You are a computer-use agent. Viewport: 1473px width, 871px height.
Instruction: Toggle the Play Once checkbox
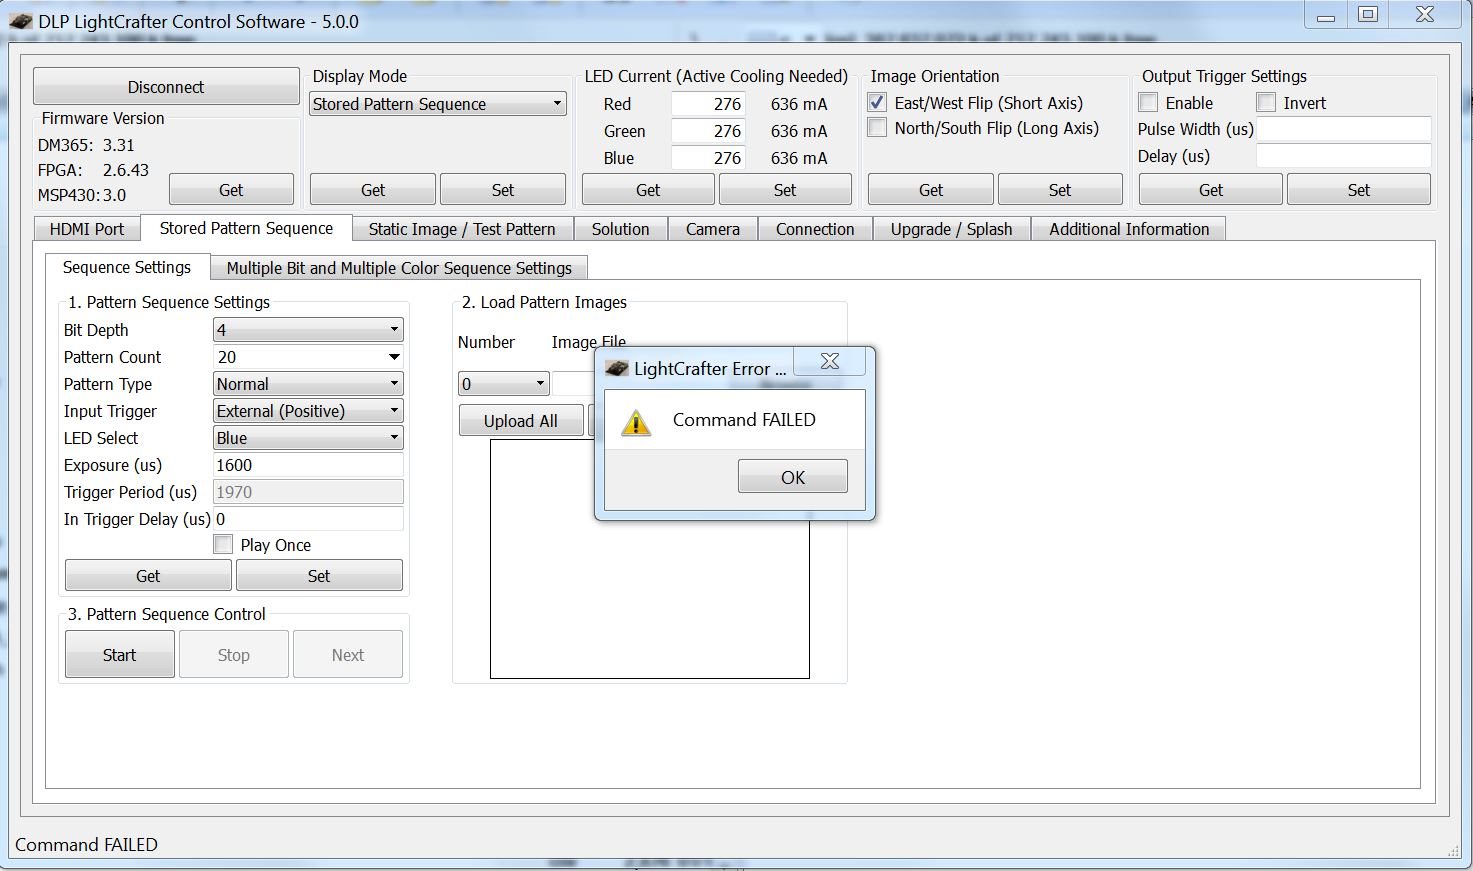tap(223, 545)
